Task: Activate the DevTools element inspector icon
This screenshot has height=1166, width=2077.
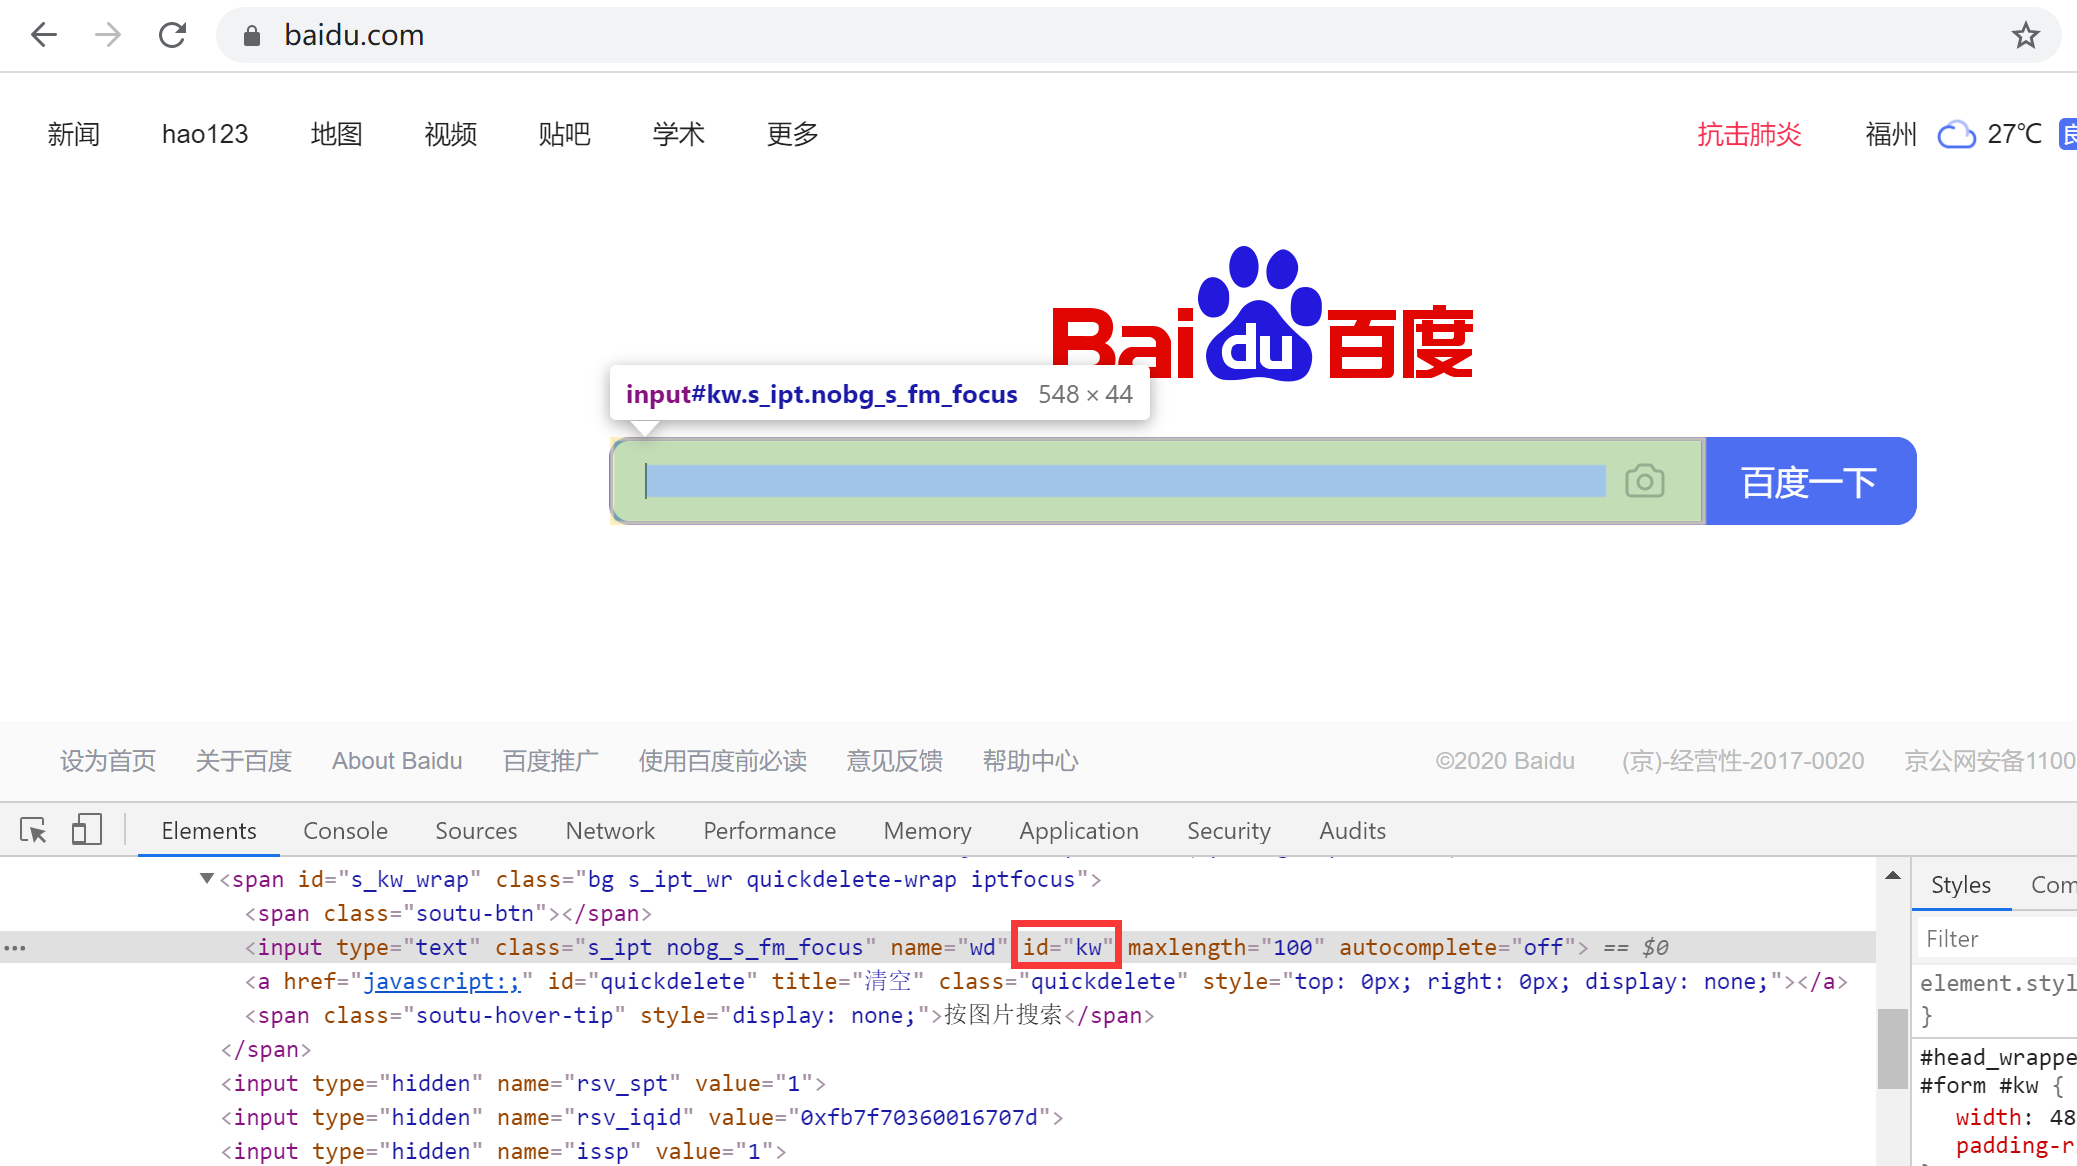Action: tap(33, 830)
